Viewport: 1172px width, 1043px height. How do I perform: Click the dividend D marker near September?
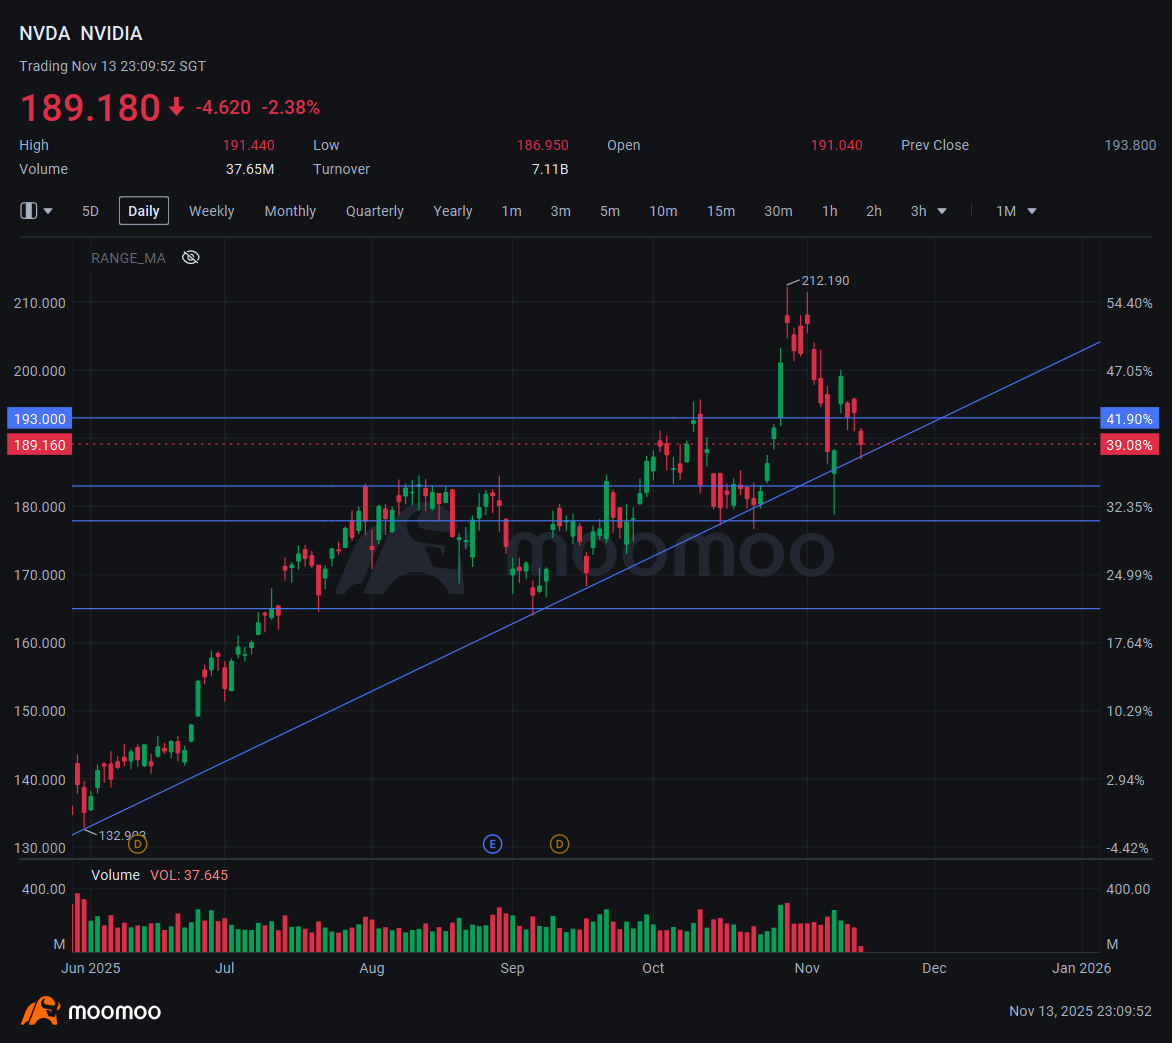pos(559,844)
